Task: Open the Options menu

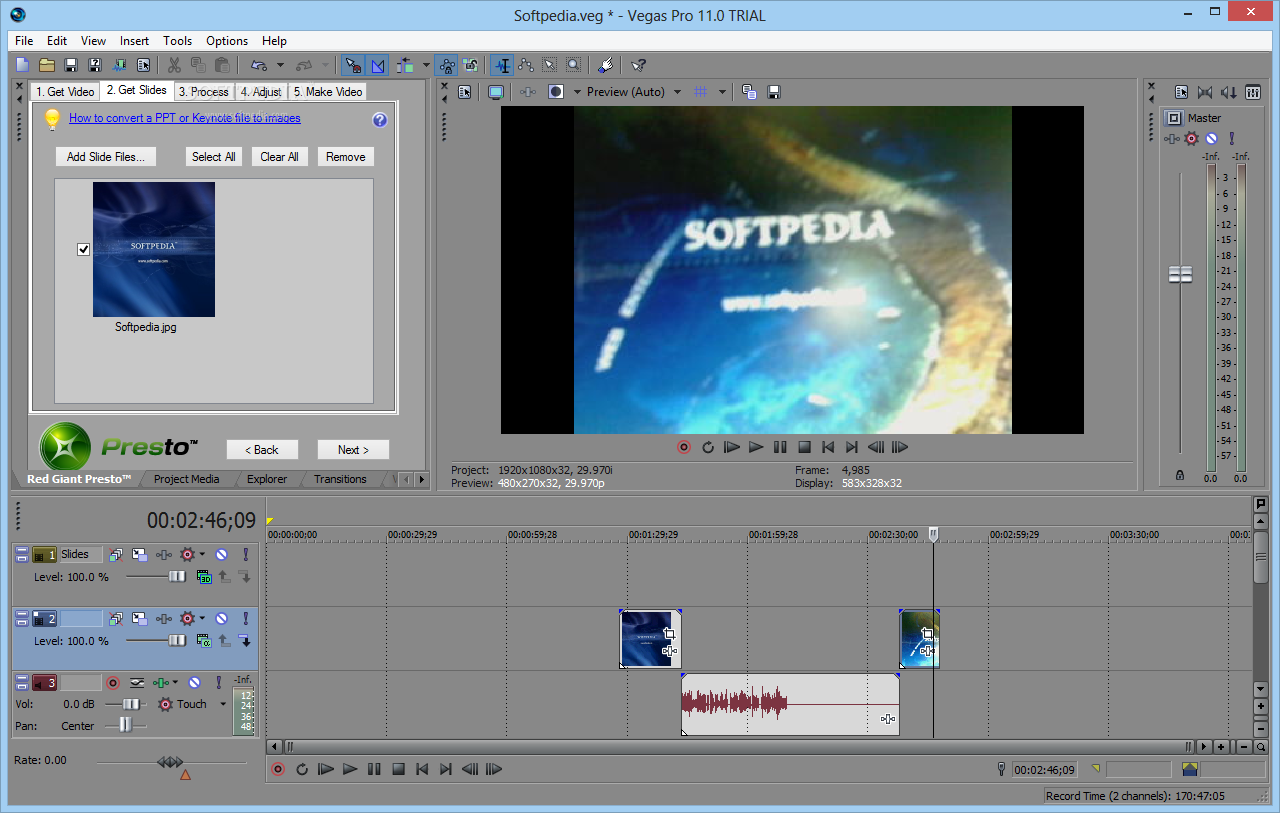Action: pos(227,41)
